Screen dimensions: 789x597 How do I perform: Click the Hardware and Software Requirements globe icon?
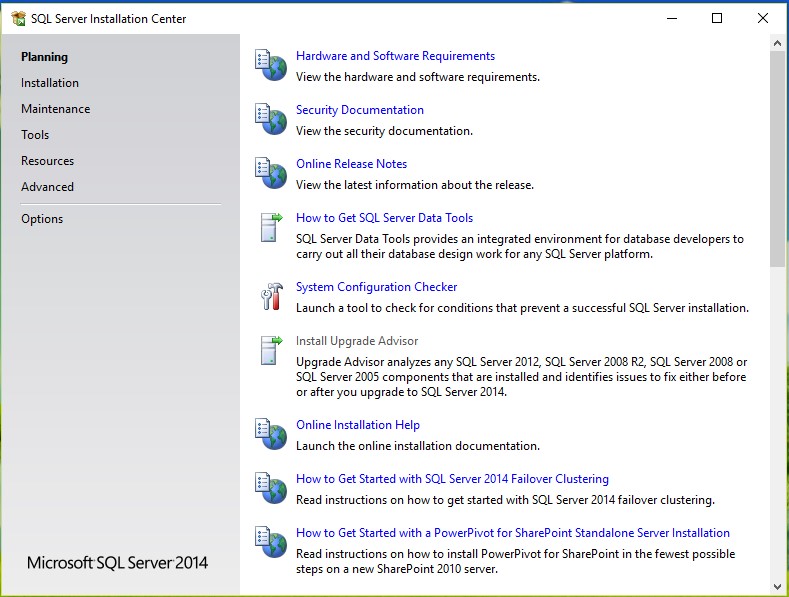click(x=271, y=65)
